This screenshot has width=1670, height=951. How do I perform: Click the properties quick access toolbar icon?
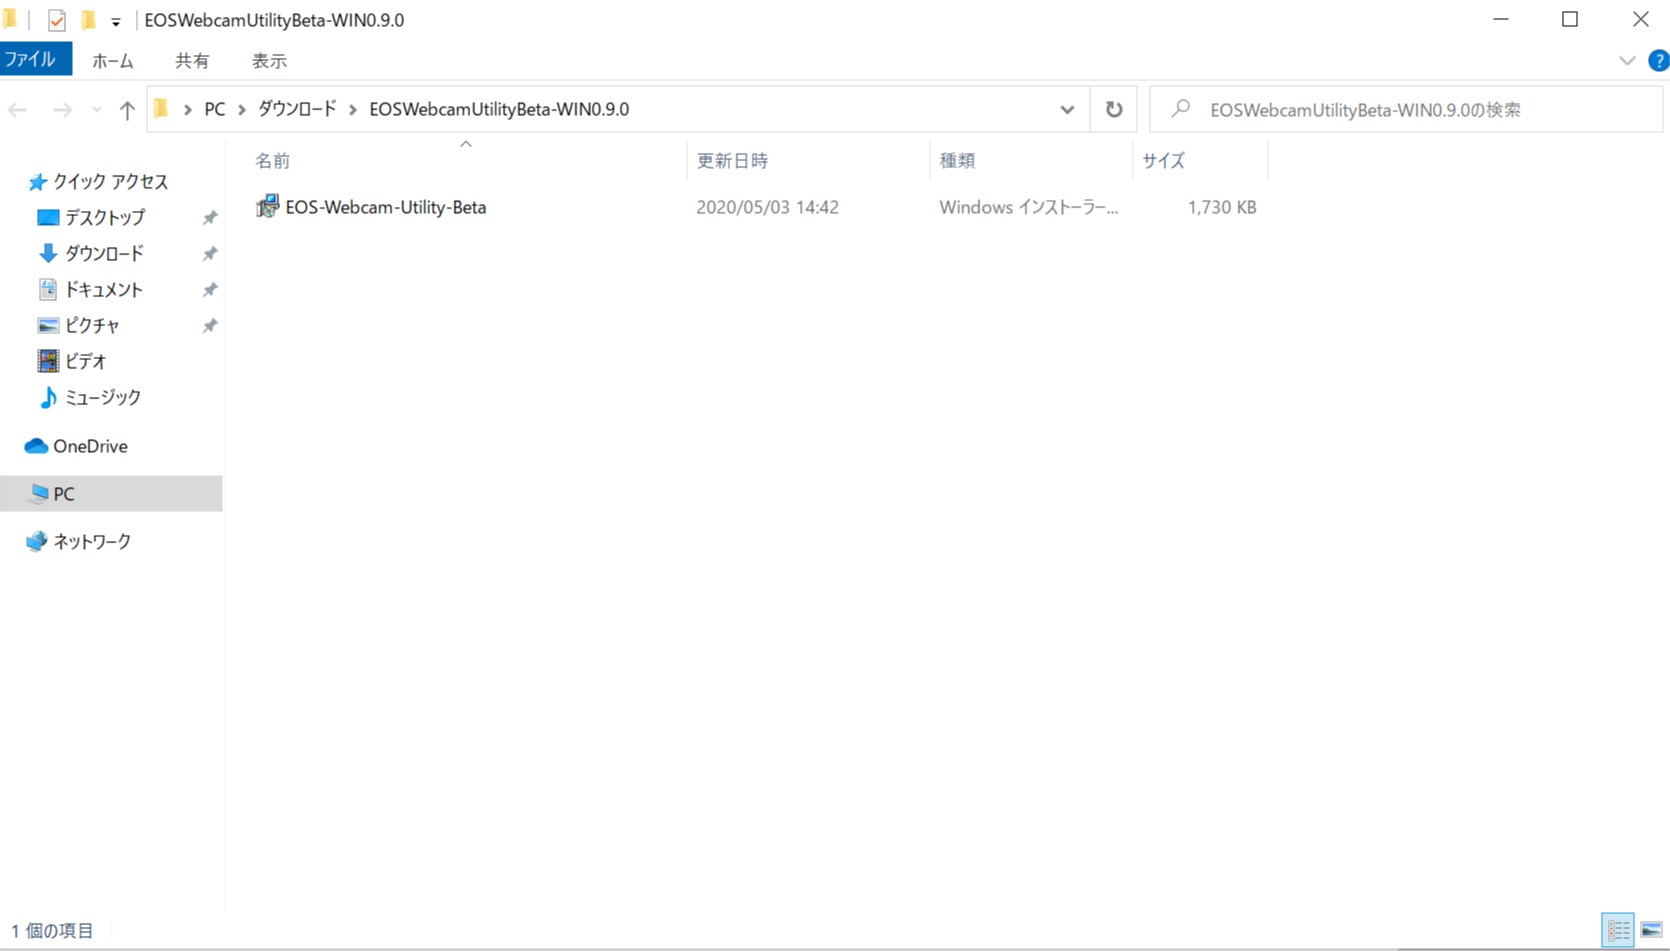tap(54, 19)
